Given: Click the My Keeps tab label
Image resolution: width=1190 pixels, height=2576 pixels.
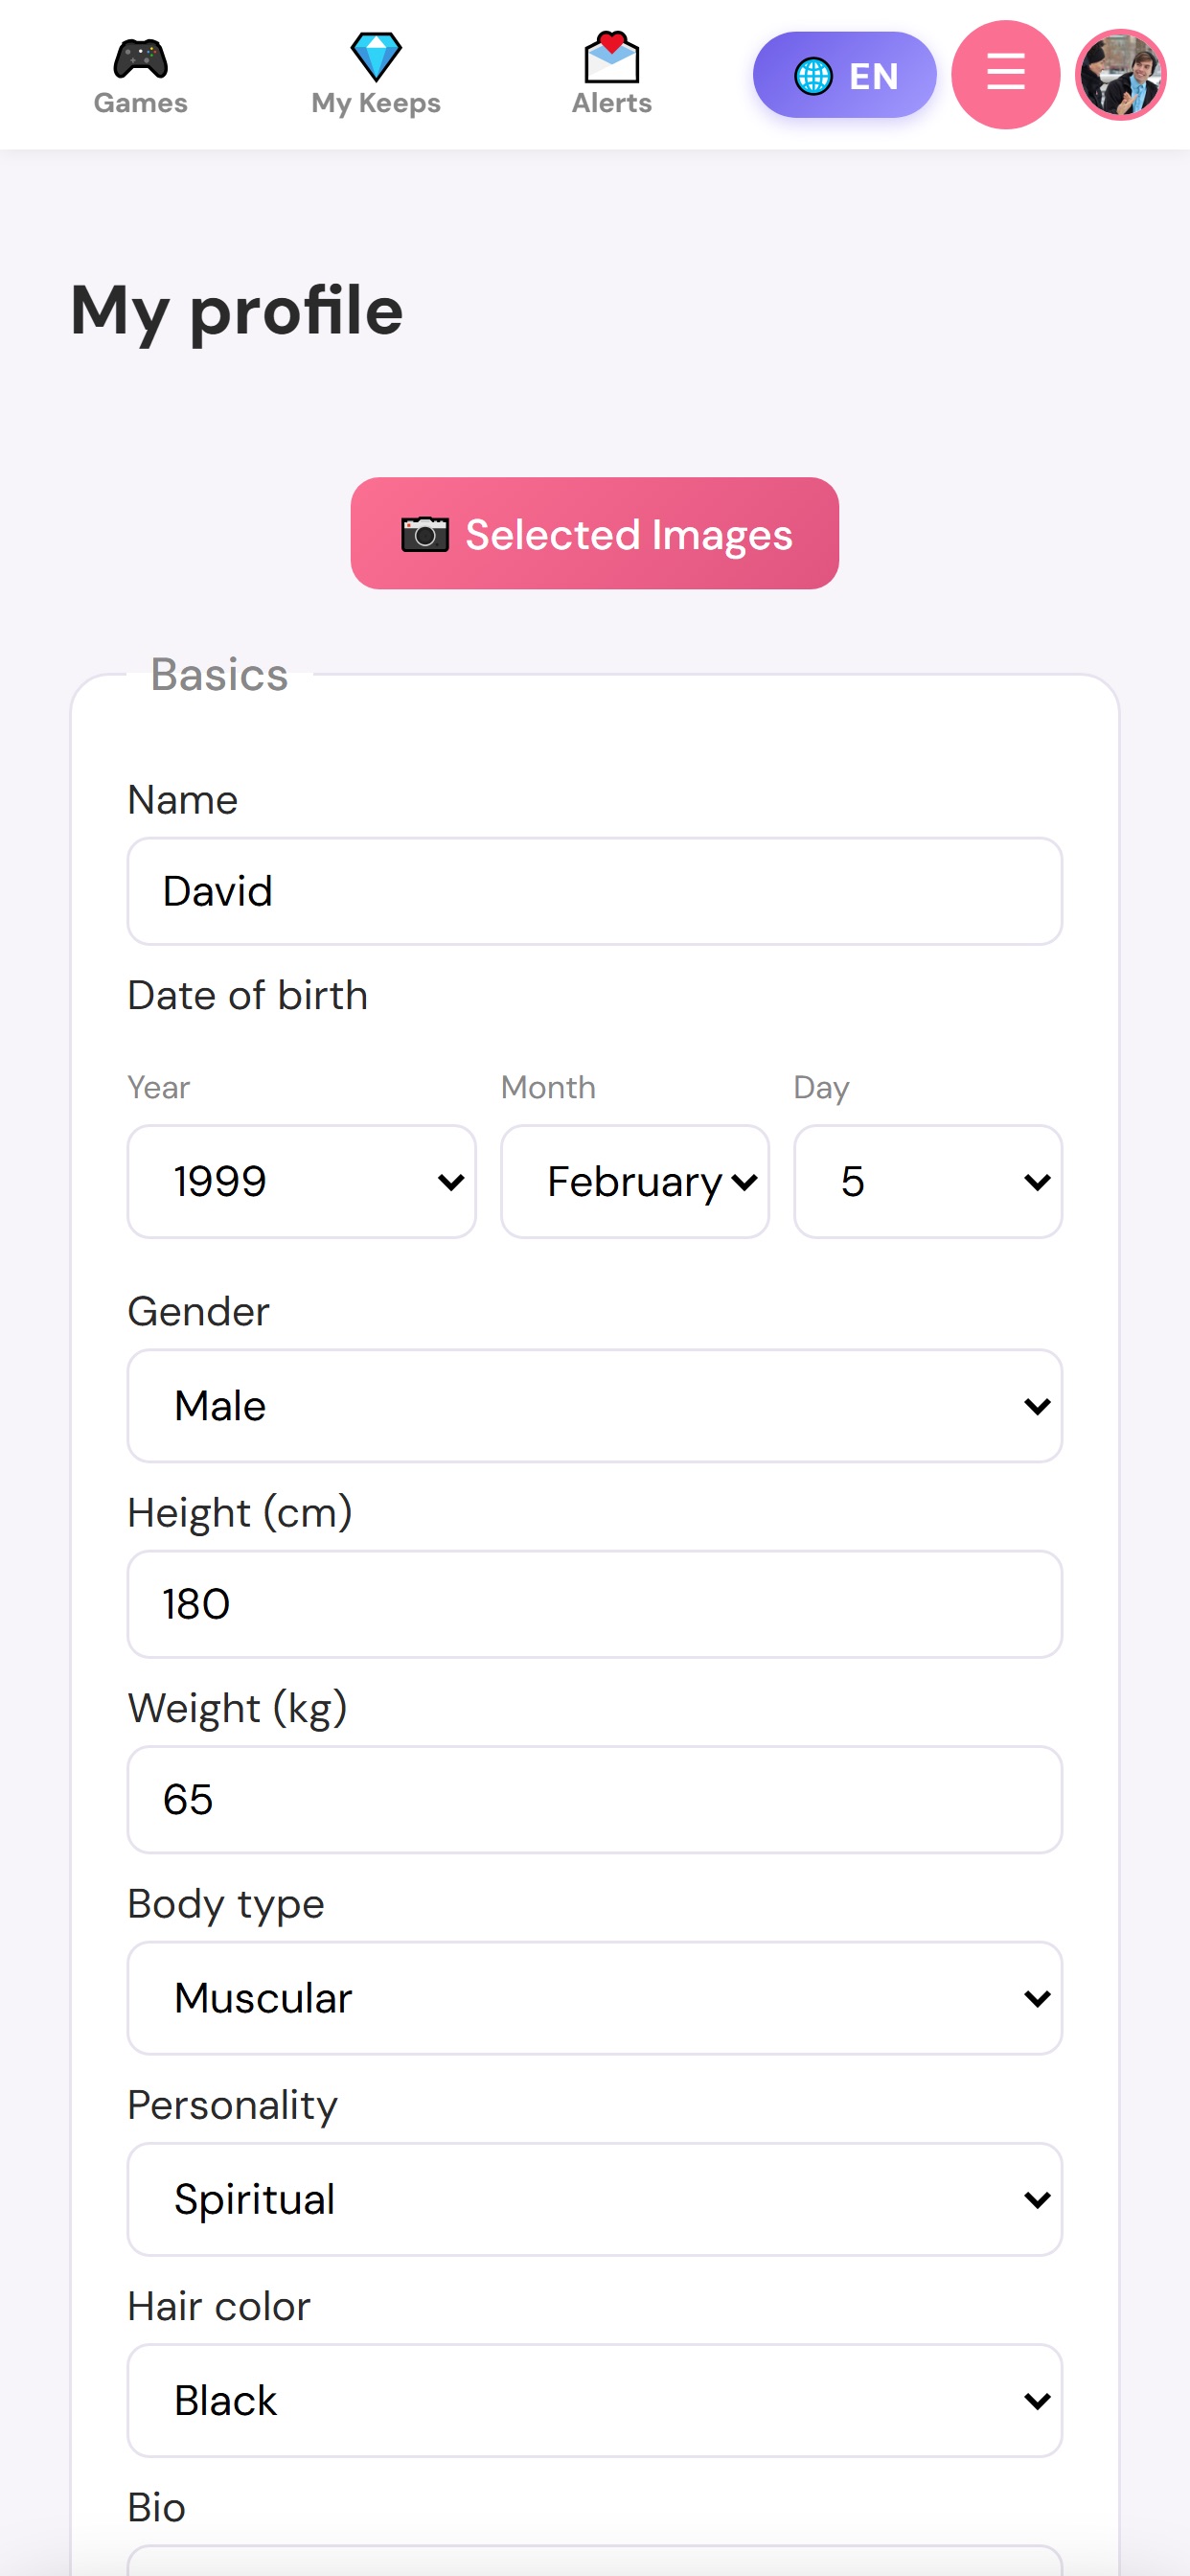Looking at the screenshot, I should [376, 103].
